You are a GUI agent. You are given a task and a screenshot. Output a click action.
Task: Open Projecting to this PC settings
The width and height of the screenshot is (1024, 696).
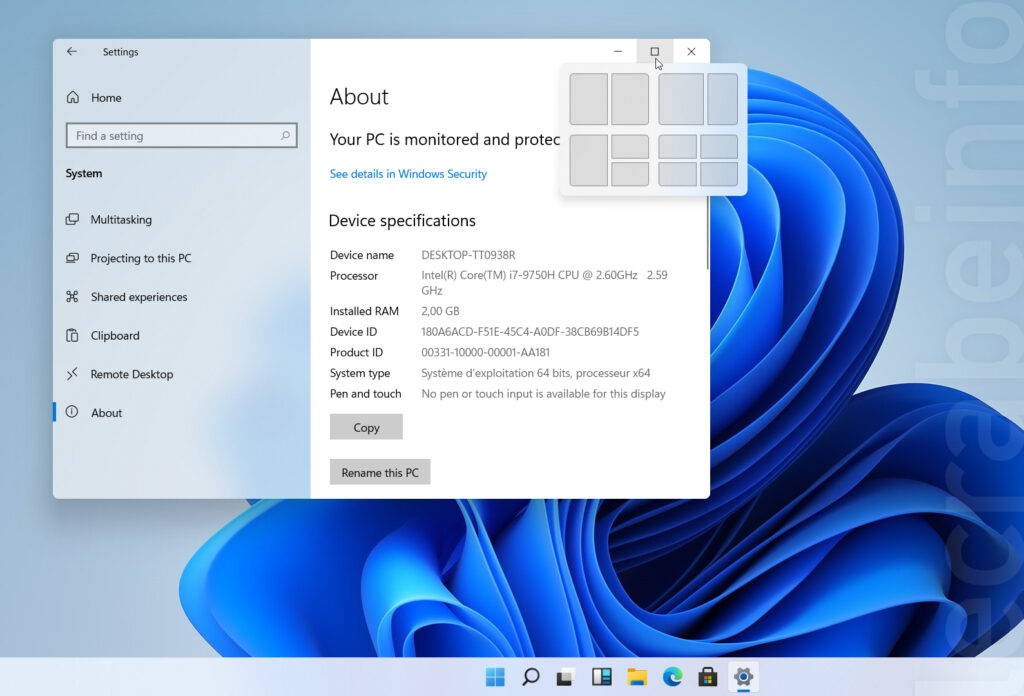pyautogui.click(x=129, y=258)
